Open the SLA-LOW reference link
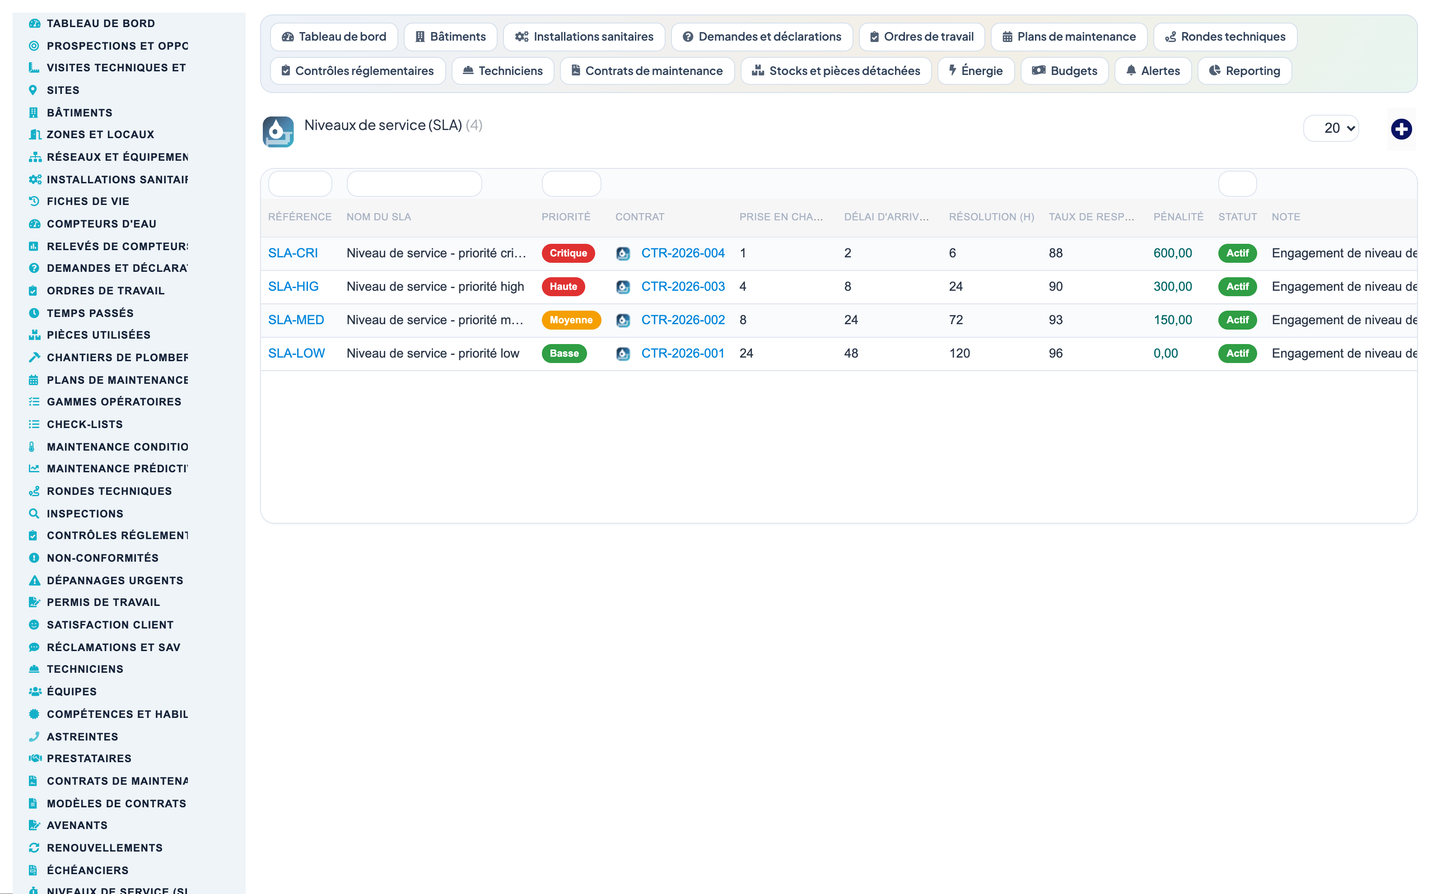1445x894 pixels. (296, 353)
